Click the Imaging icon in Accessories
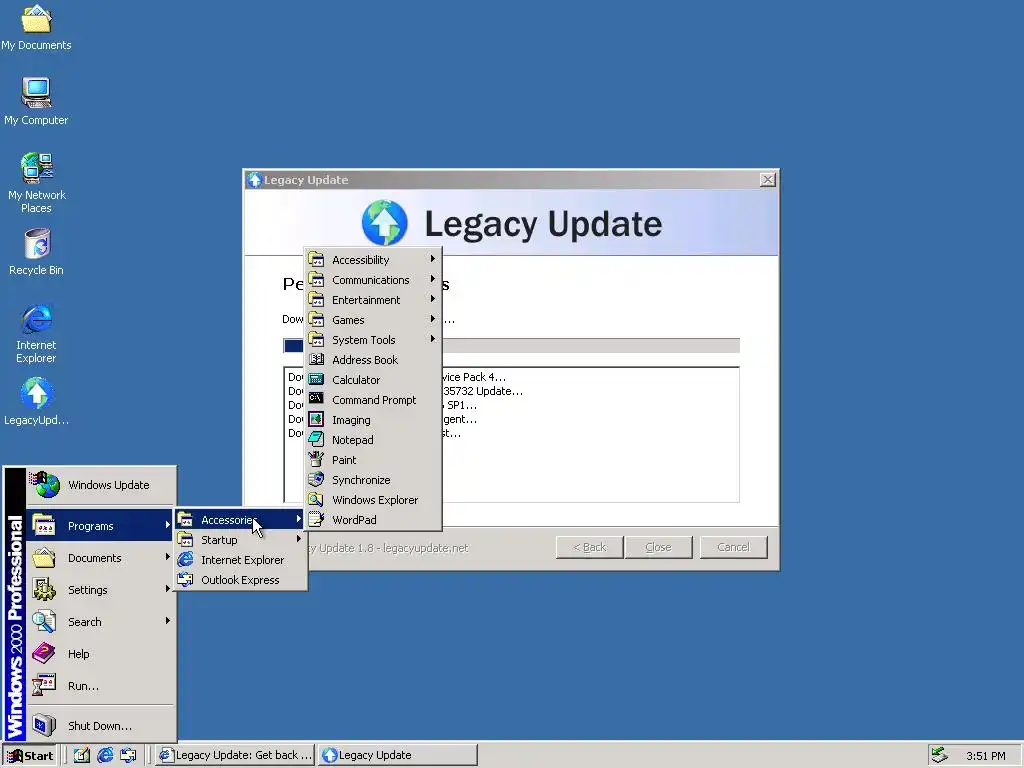Screen dimensions: 1024x768 316,419
